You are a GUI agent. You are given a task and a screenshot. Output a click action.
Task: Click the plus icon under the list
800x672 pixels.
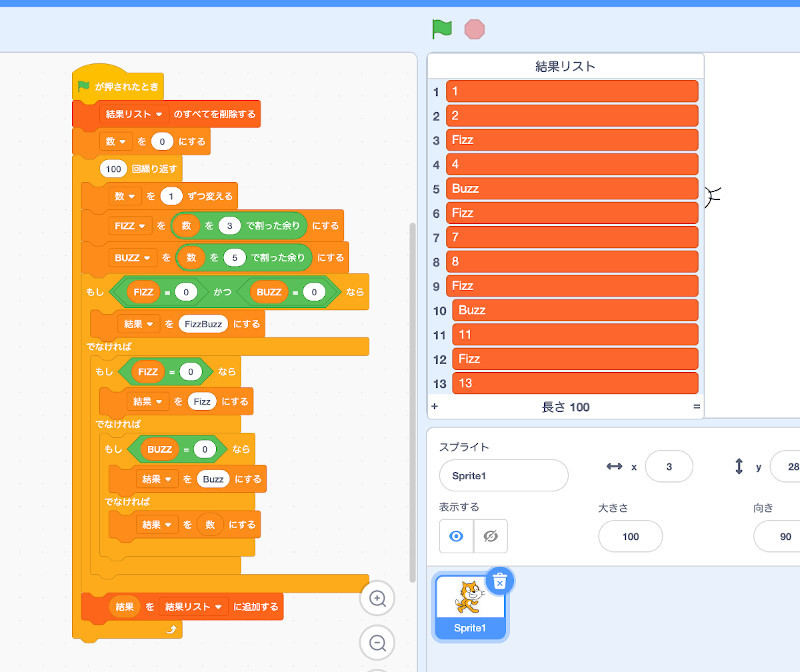[434, 408]
